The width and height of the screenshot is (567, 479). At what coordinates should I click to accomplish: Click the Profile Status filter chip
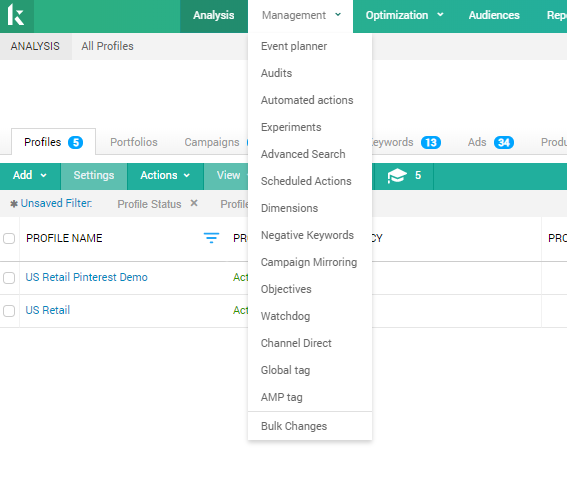tap(149, 204)
